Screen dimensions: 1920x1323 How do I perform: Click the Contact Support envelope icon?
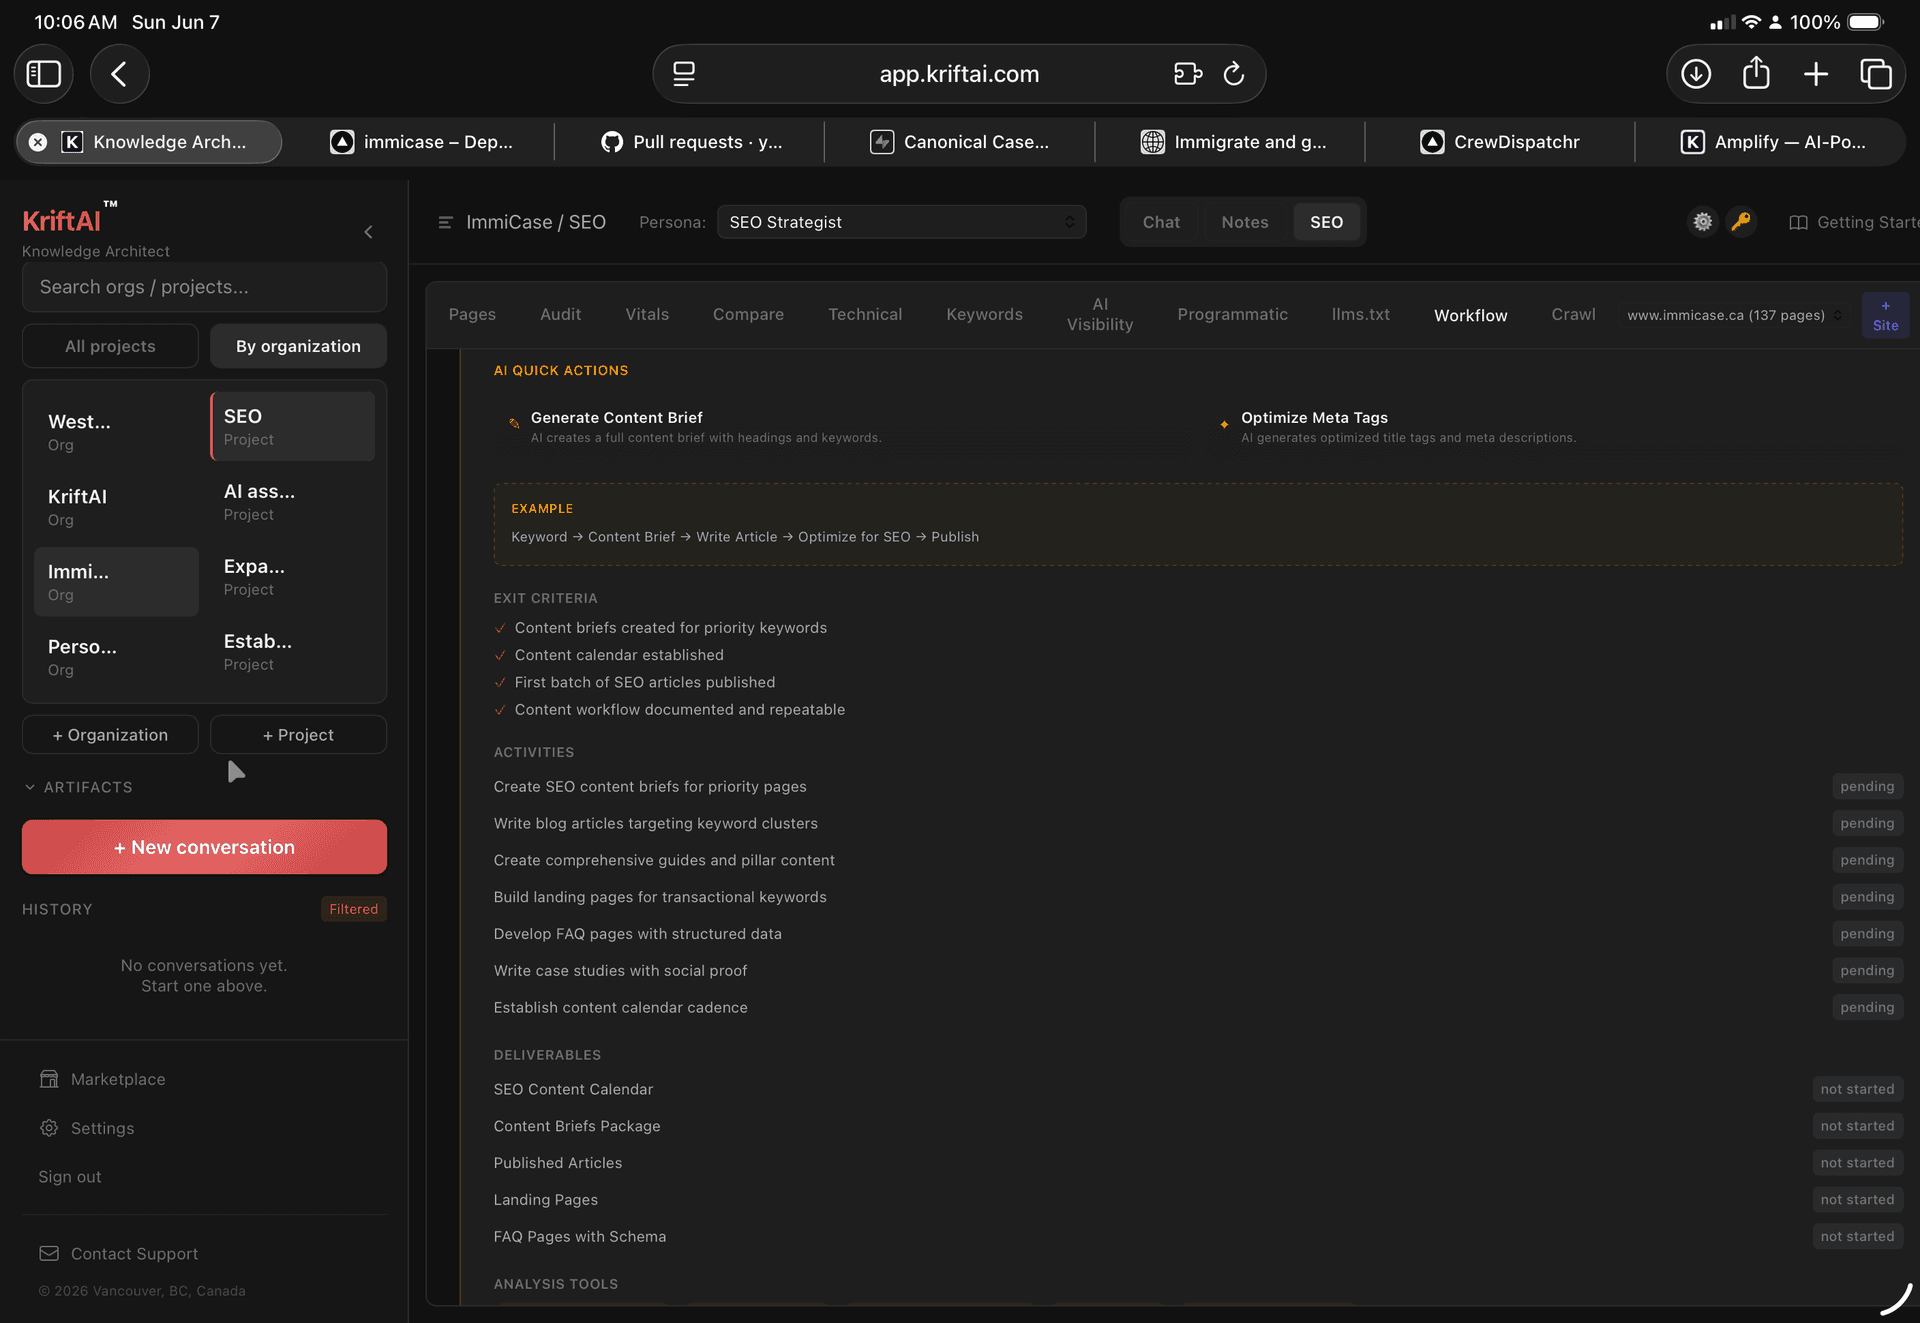tap(49, 1254)
